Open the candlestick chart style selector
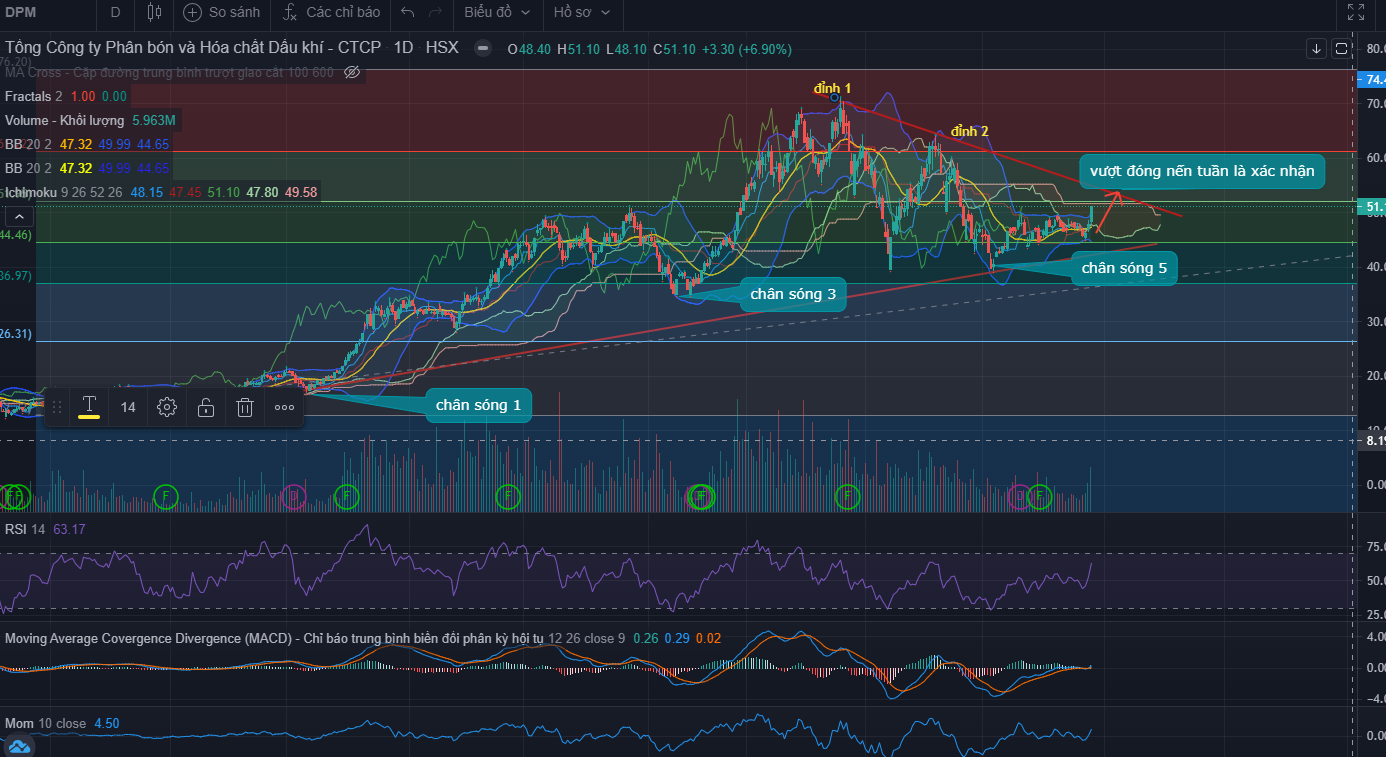 point(153,13)
